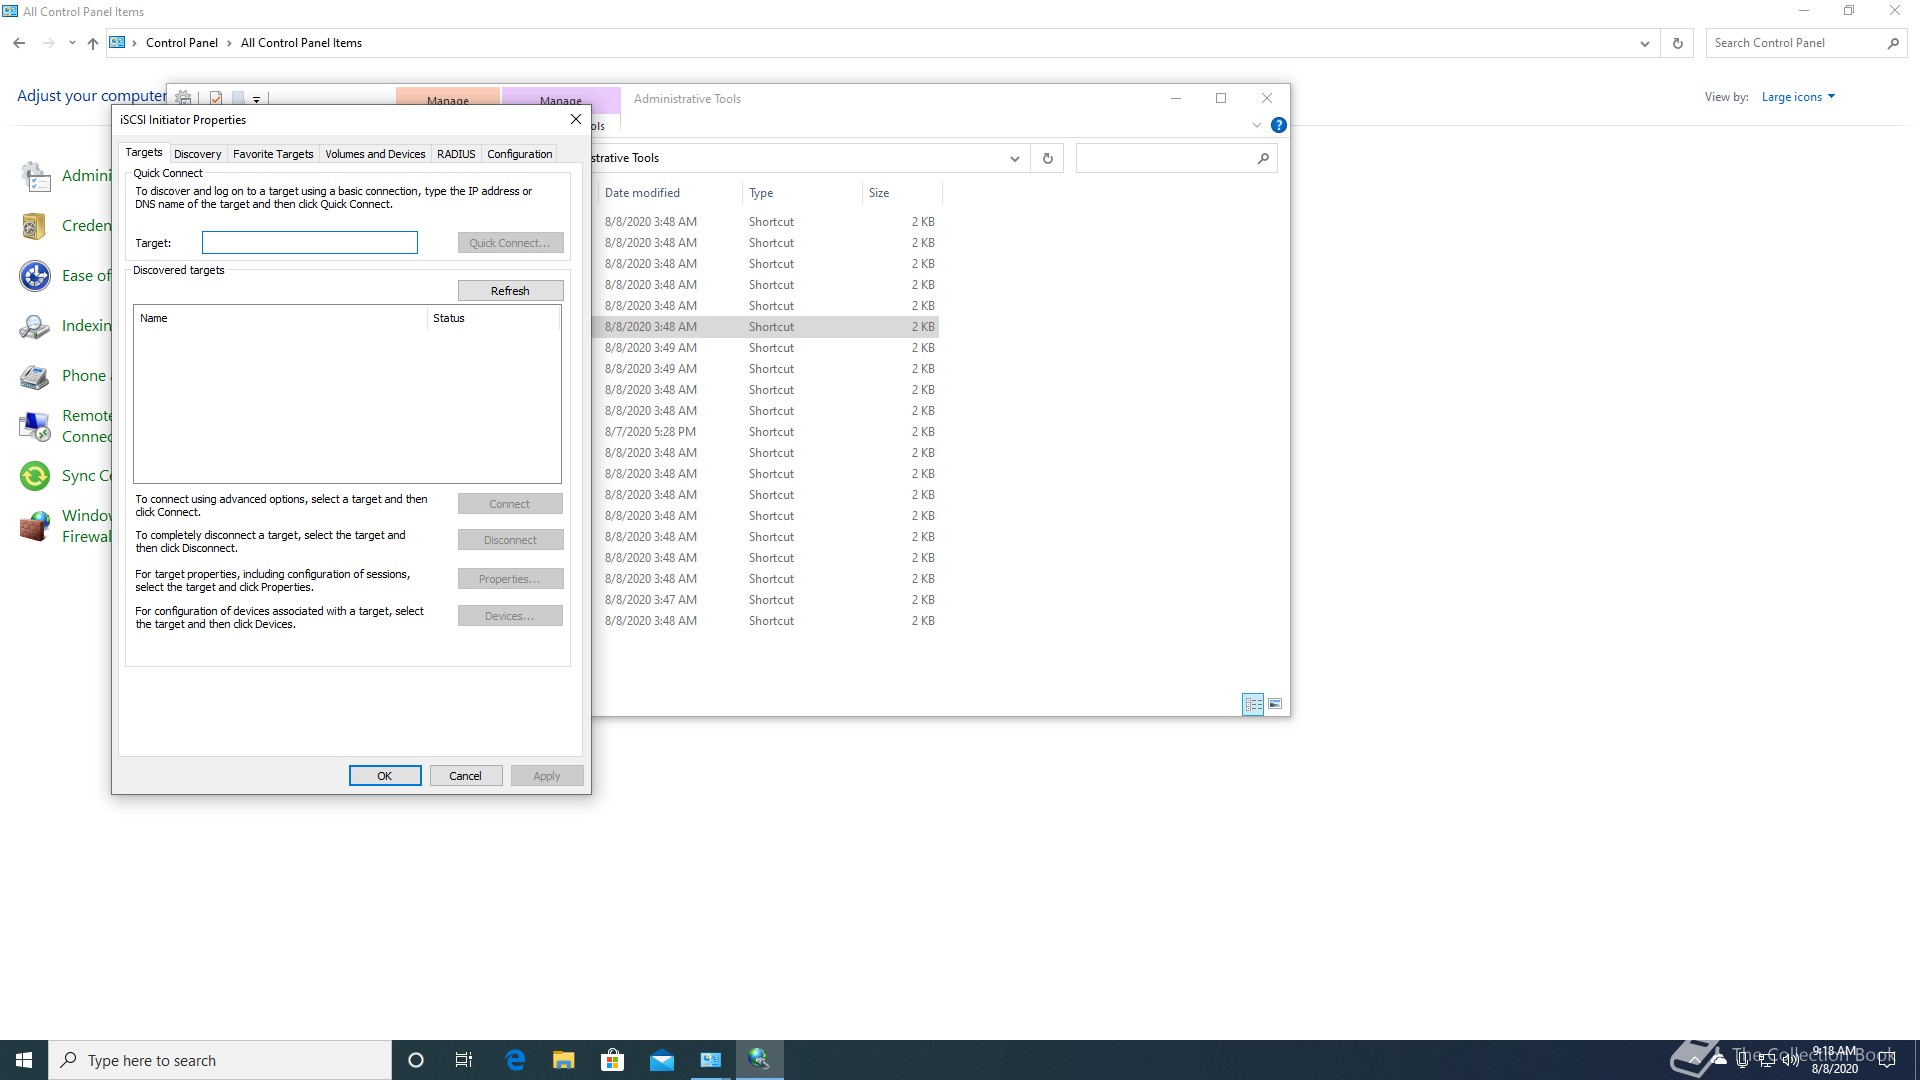Open quick access toolbar customize dropdown
Viewport: 1920px width, 1080px height.
(257, 99)
